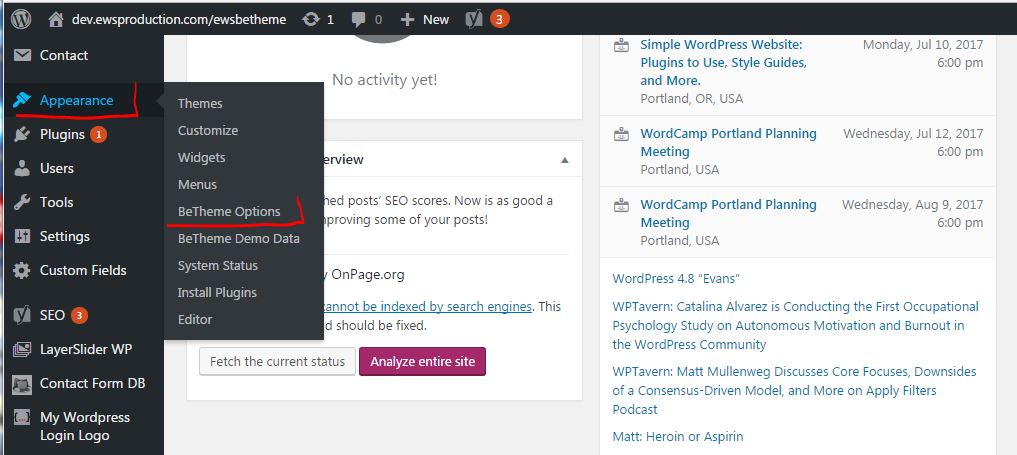
Task: Open WPTavern Catalina Alvarez article link
Action: (x=795, y=325)
